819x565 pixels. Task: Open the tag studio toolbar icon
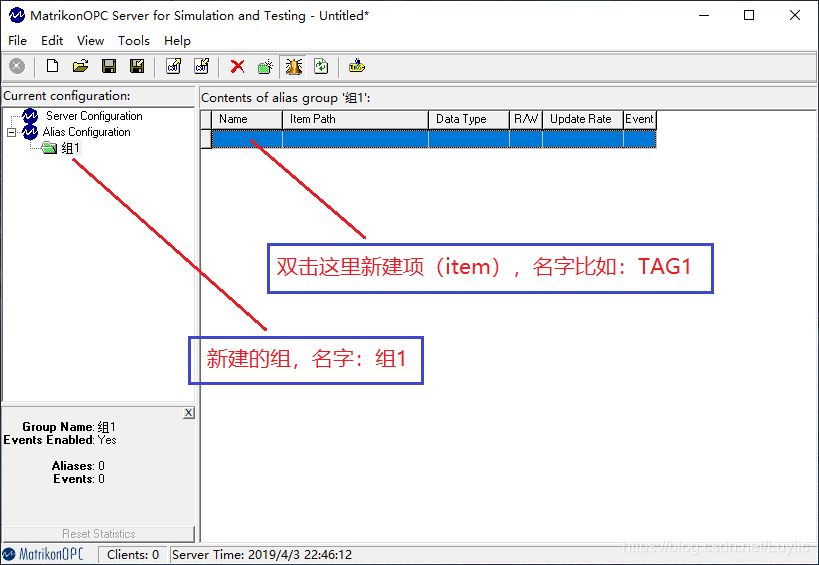click(357, 66)
